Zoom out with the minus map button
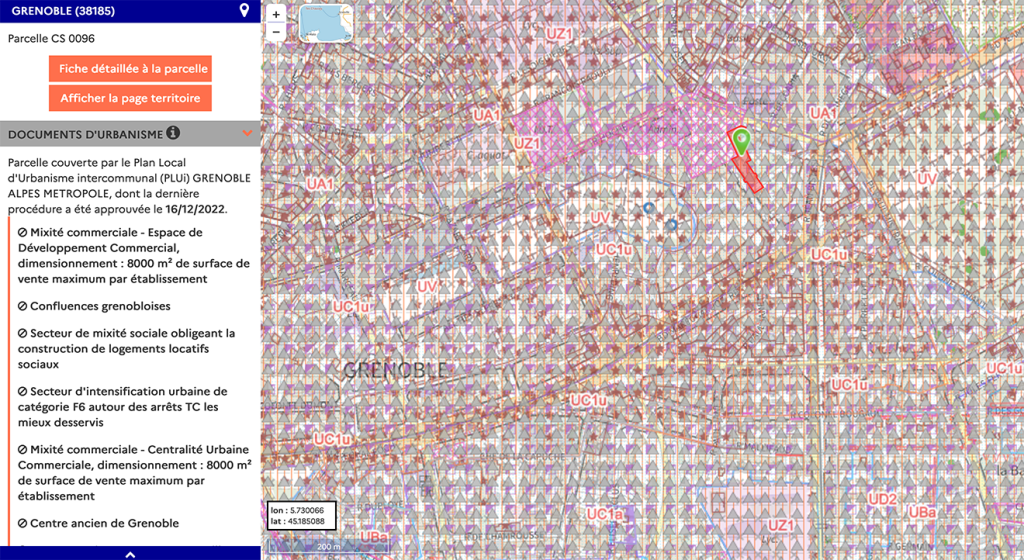This screenshot has width=1024, height=560. coord(277,32)
